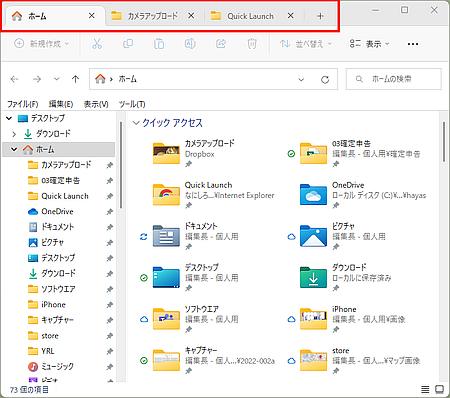The image size is (450, 398).
Task: Open the 並べ替え sort dropdown
Action: 306,44
